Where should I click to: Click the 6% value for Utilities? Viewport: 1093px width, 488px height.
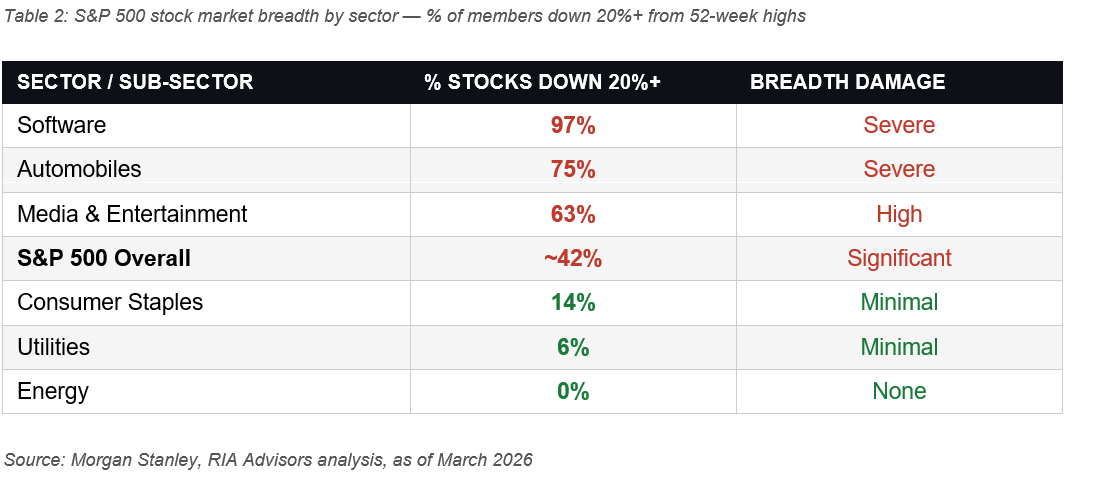point(573,347)
